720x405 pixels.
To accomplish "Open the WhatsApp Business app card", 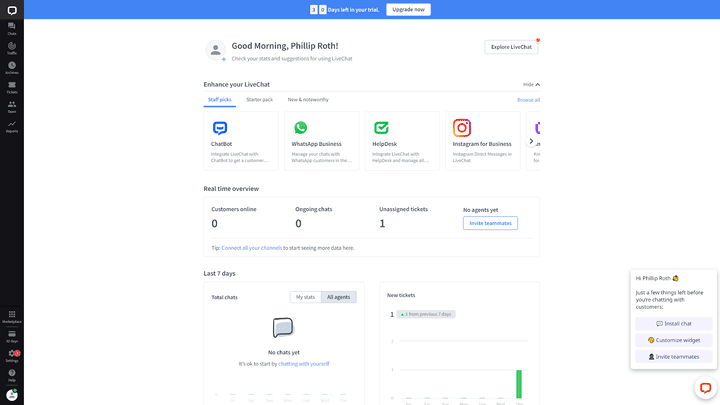I will tap(321, 140).
